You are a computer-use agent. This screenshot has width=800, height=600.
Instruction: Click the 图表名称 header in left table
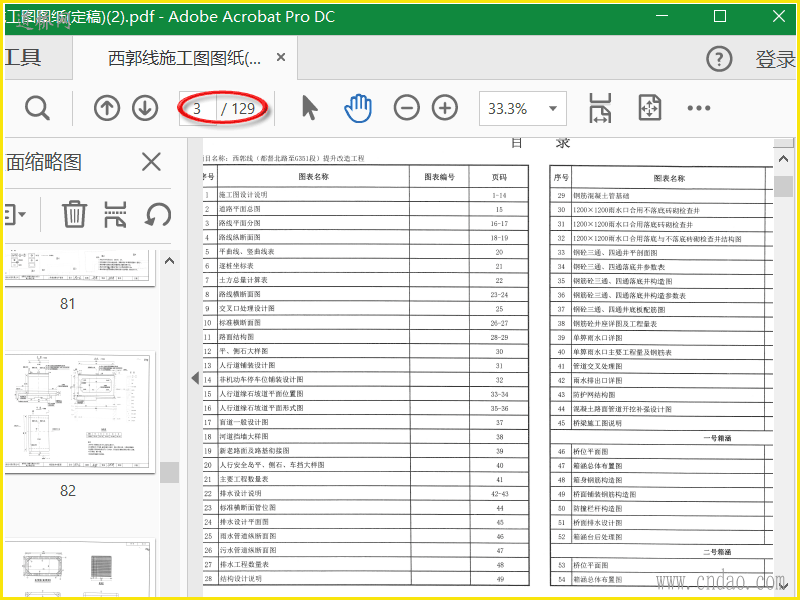pos(313,177)
